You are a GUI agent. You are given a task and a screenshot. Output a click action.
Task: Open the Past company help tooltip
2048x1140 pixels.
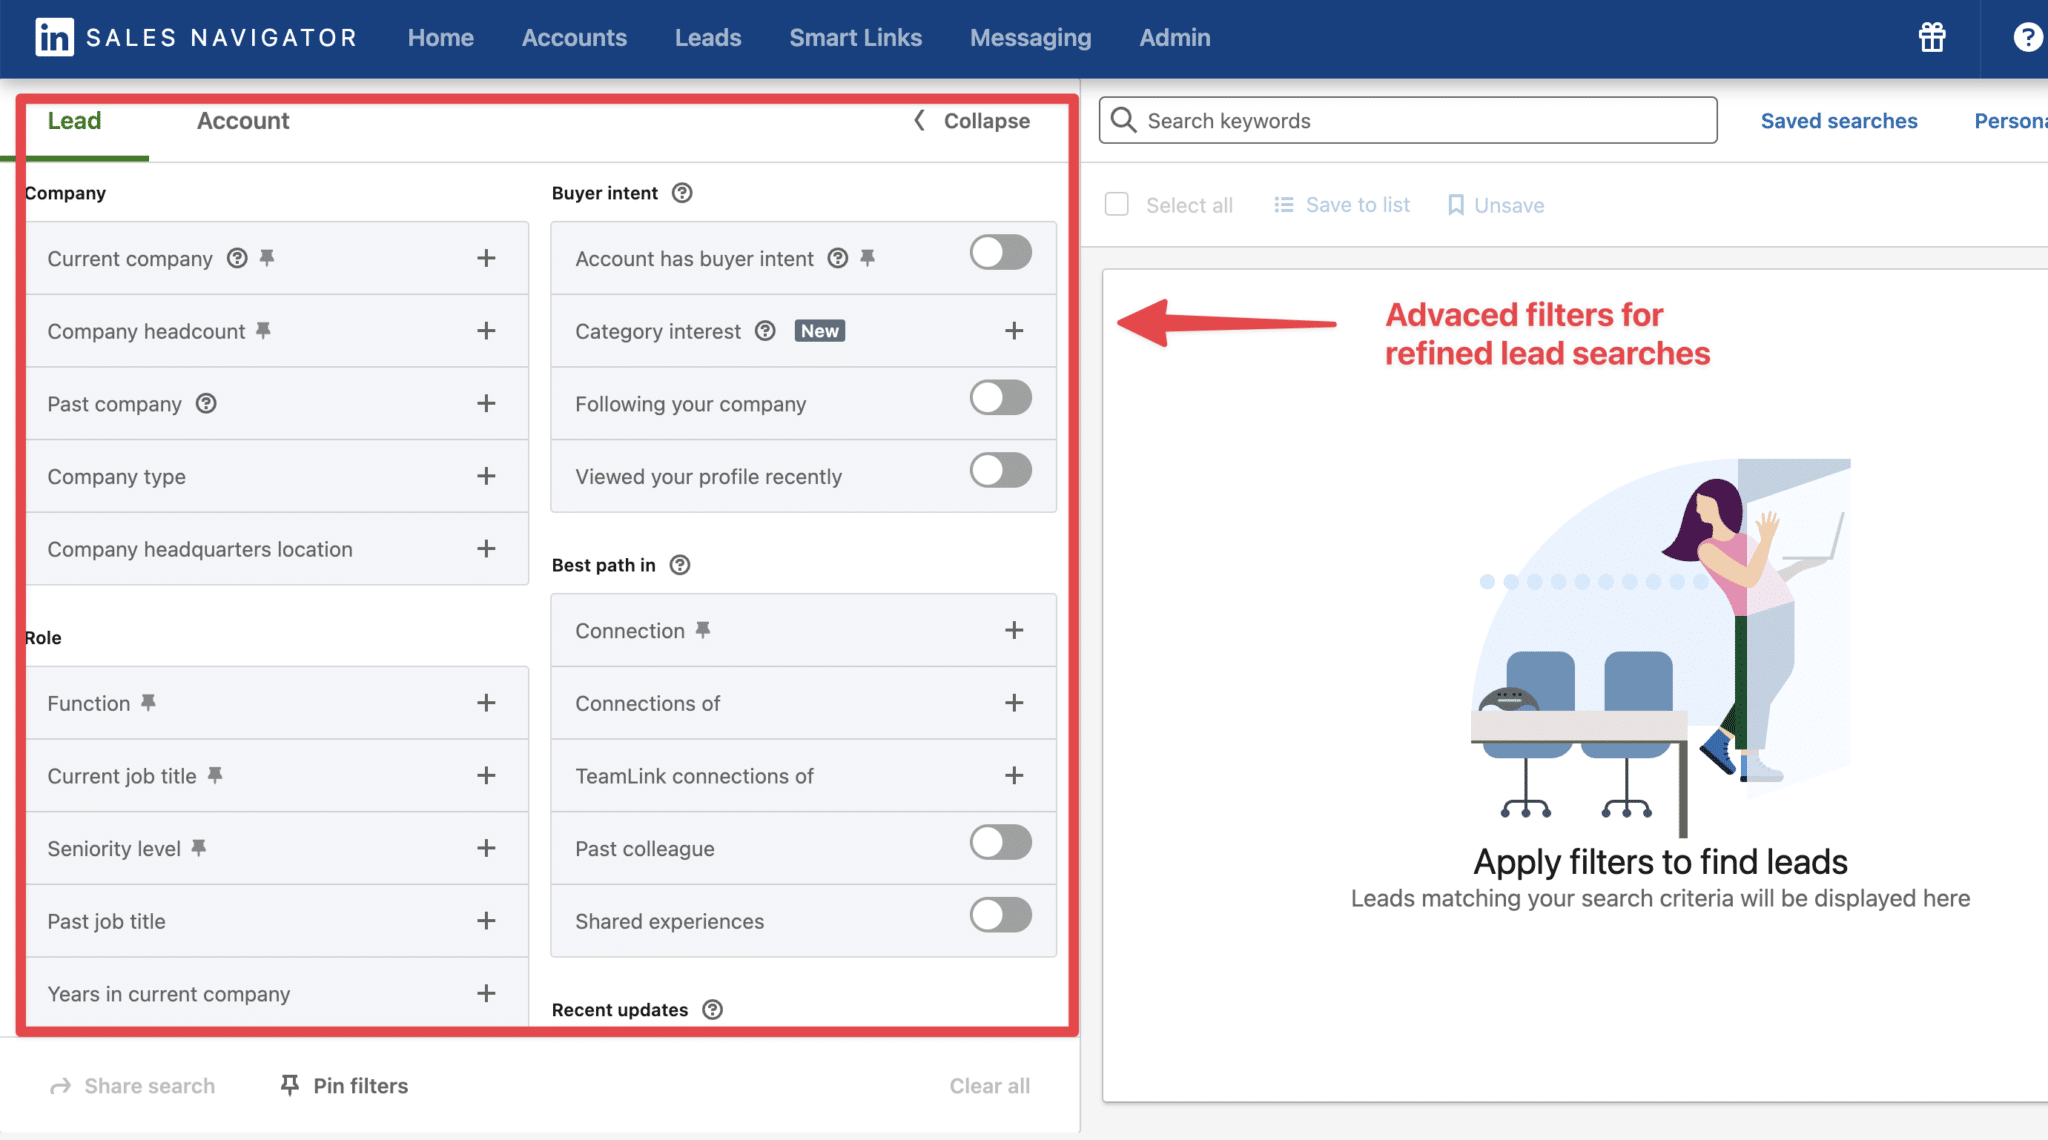tap(206, 404)
